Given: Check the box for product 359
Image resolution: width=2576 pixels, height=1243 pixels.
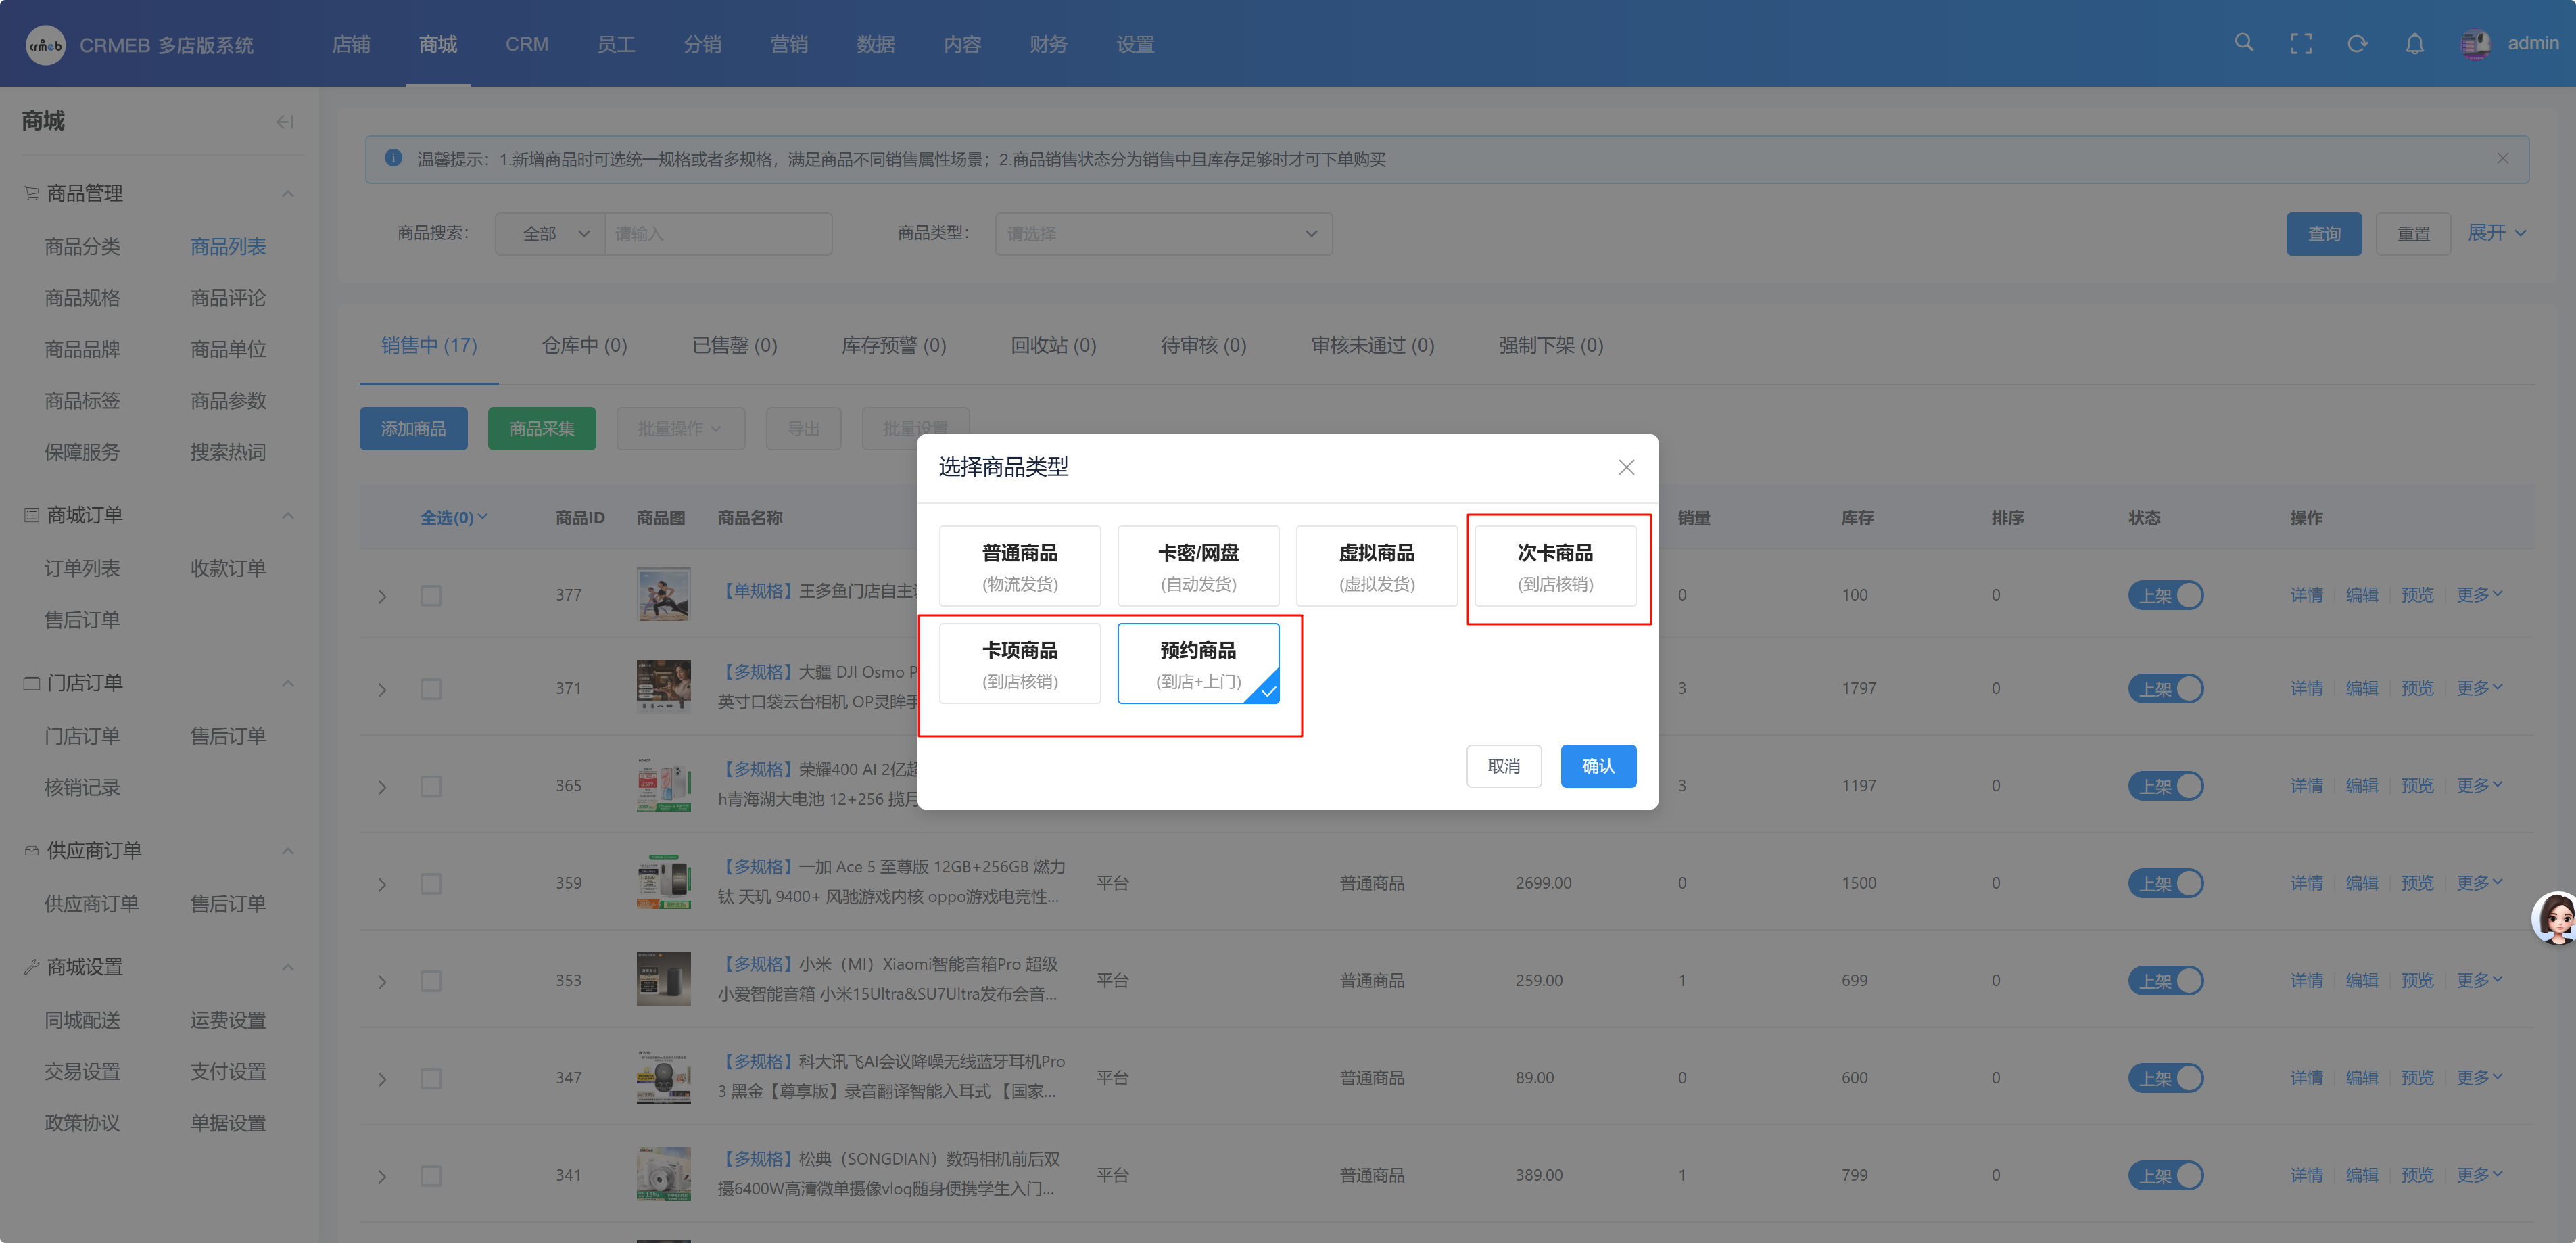Looking at the screenshot, I should pyautogui.click(x=431, y=884).
